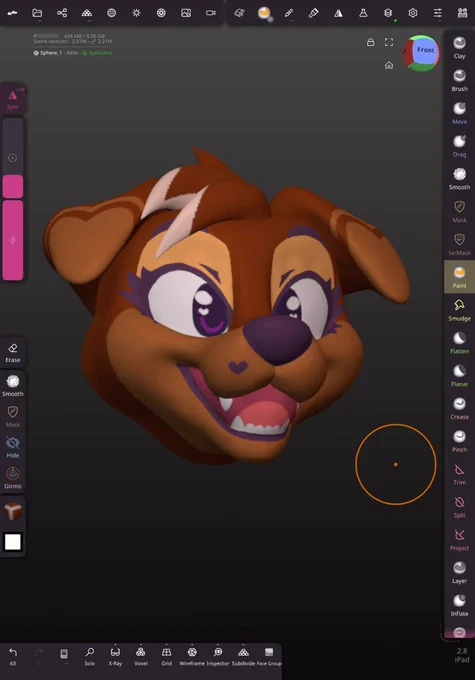Adjust the brush radius slider
Image resolution: width=475 pixels, height=680 pixels.
(x=13, y=158)
